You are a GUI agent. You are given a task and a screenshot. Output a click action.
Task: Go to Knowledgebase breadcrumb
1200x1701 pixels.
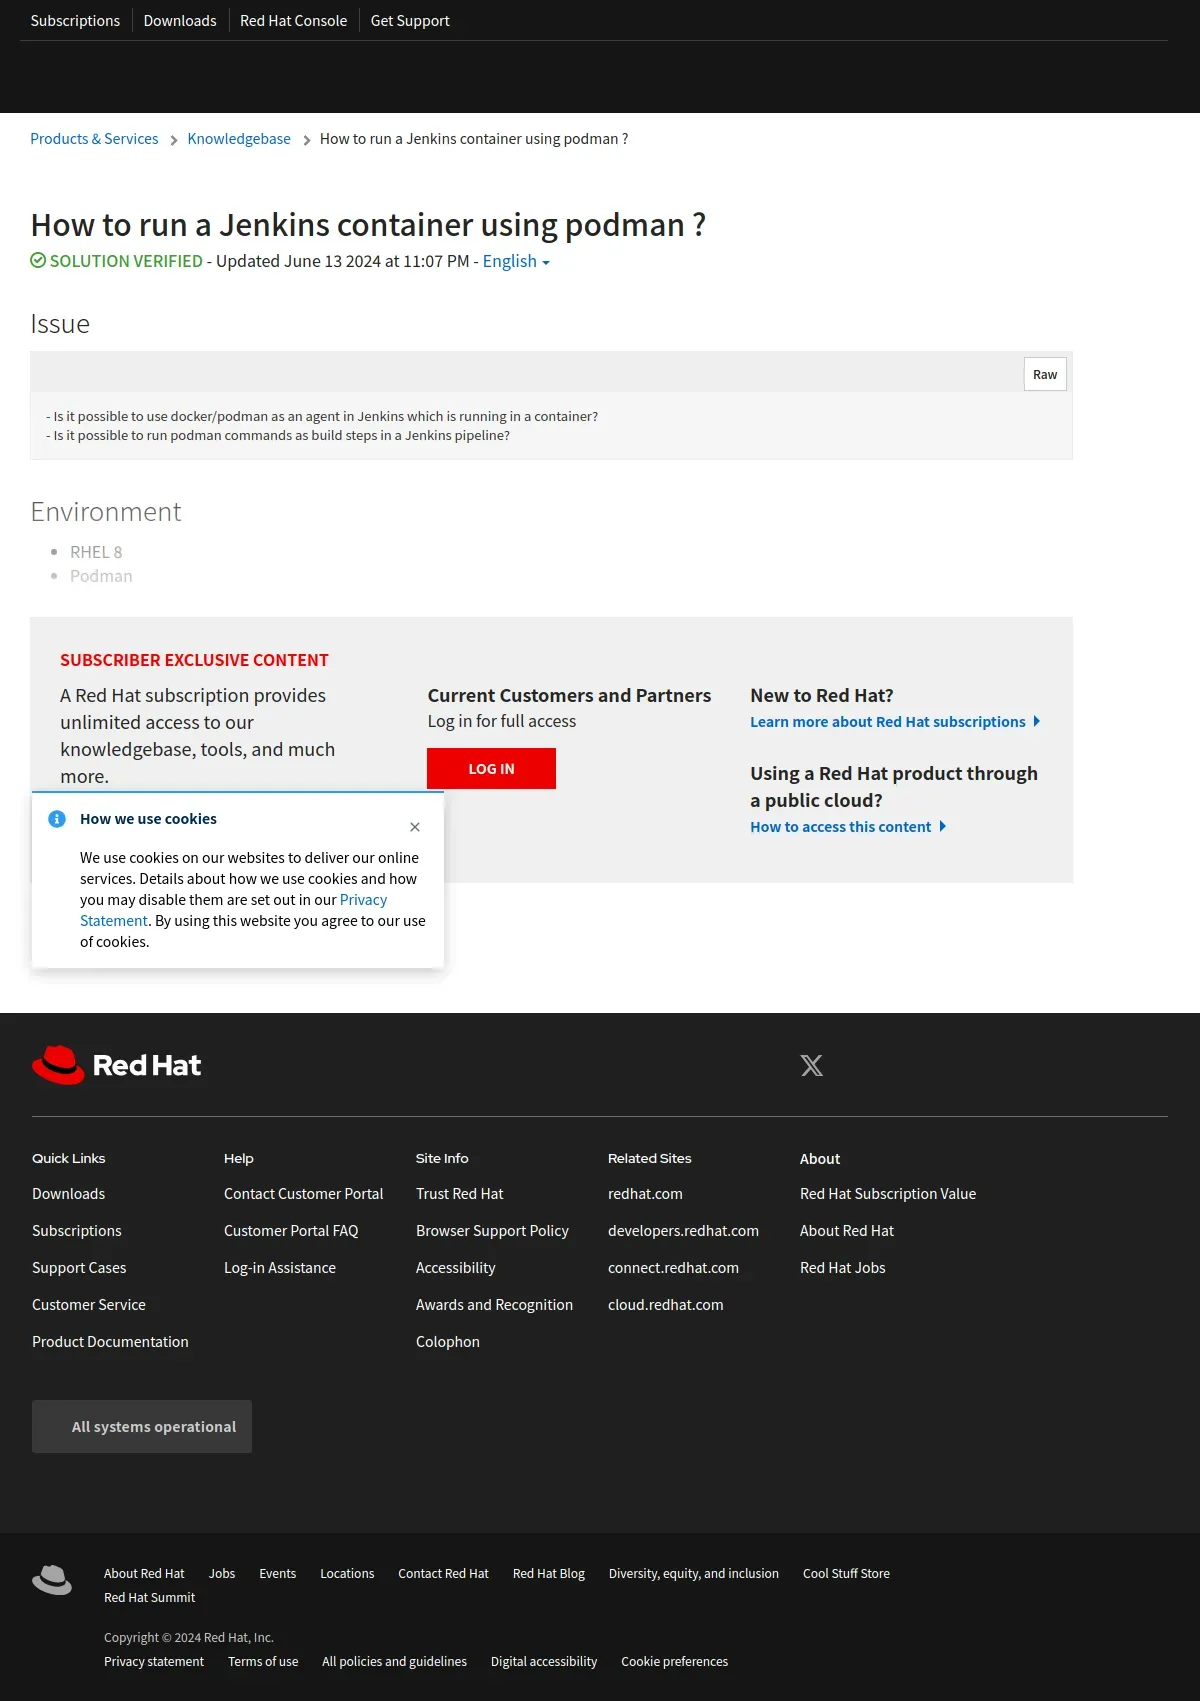(x=239, y=139)
